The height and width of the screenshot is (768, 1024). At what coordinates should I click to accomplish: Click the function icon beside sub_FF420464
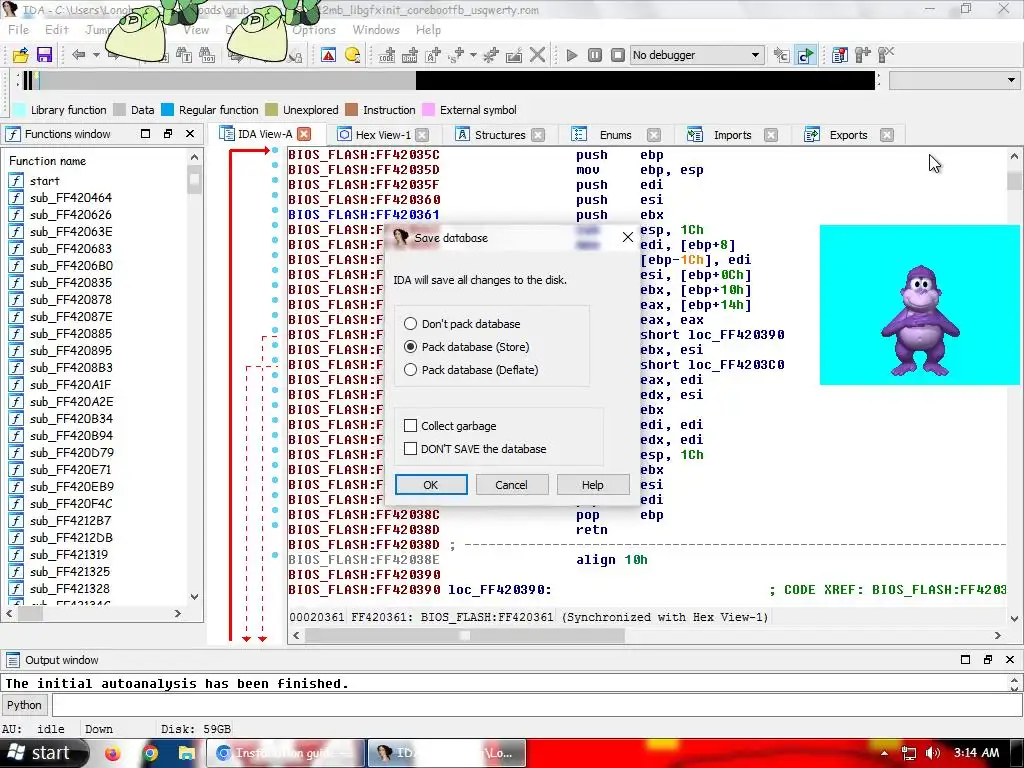tap(16, 198)
